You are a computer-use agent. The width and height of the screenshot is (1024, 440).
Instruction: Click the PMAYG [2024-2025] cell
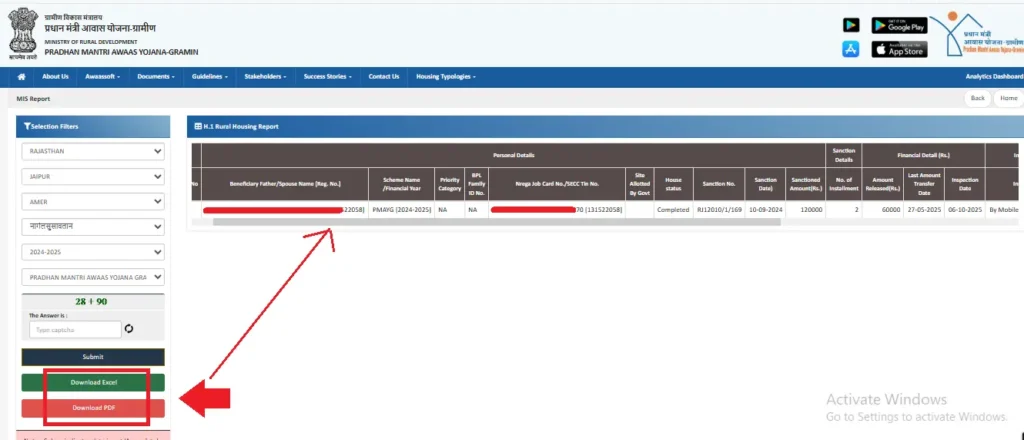pyautogui.click(x=402, y=210)
